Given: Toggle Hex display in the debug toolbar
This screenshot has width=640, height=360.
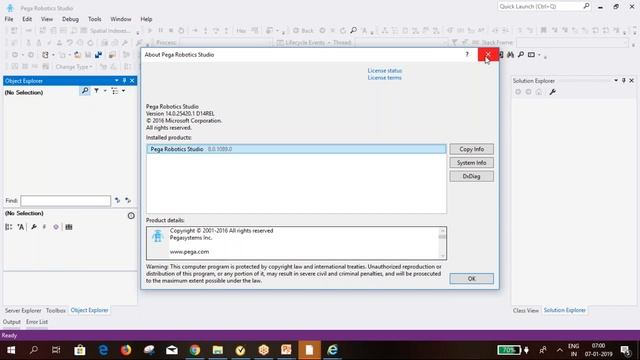Looking at the screenshot, I should click(241, 31).
